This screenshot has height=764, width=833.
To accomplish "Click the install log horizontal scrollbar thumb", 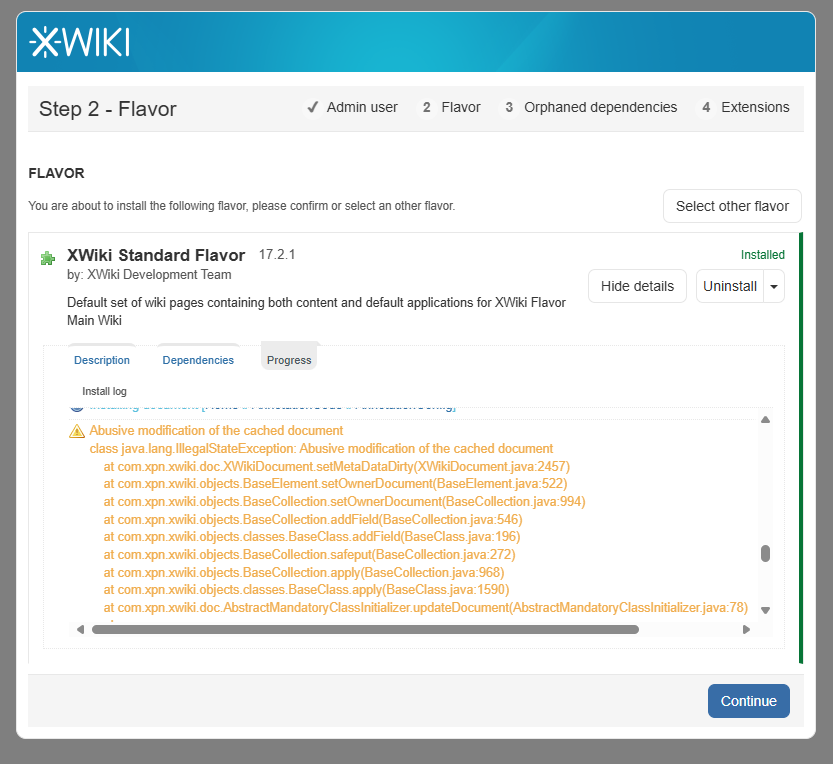I will coord(366,630).
